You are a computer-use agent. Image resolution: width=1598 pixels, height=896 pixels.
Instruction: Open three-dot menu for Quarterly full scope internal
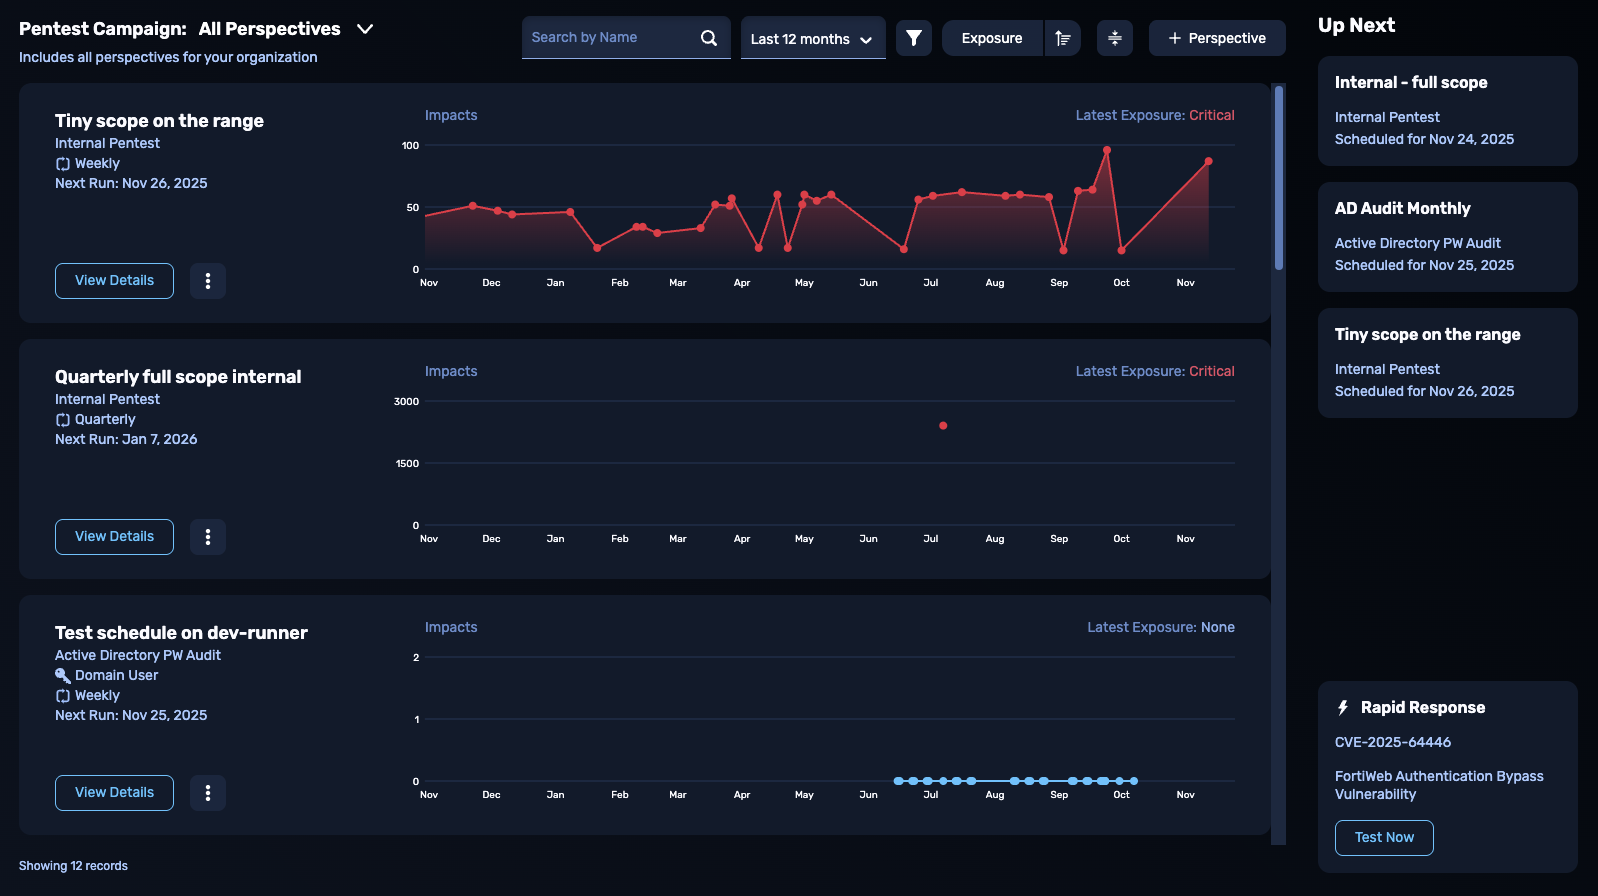208,537
